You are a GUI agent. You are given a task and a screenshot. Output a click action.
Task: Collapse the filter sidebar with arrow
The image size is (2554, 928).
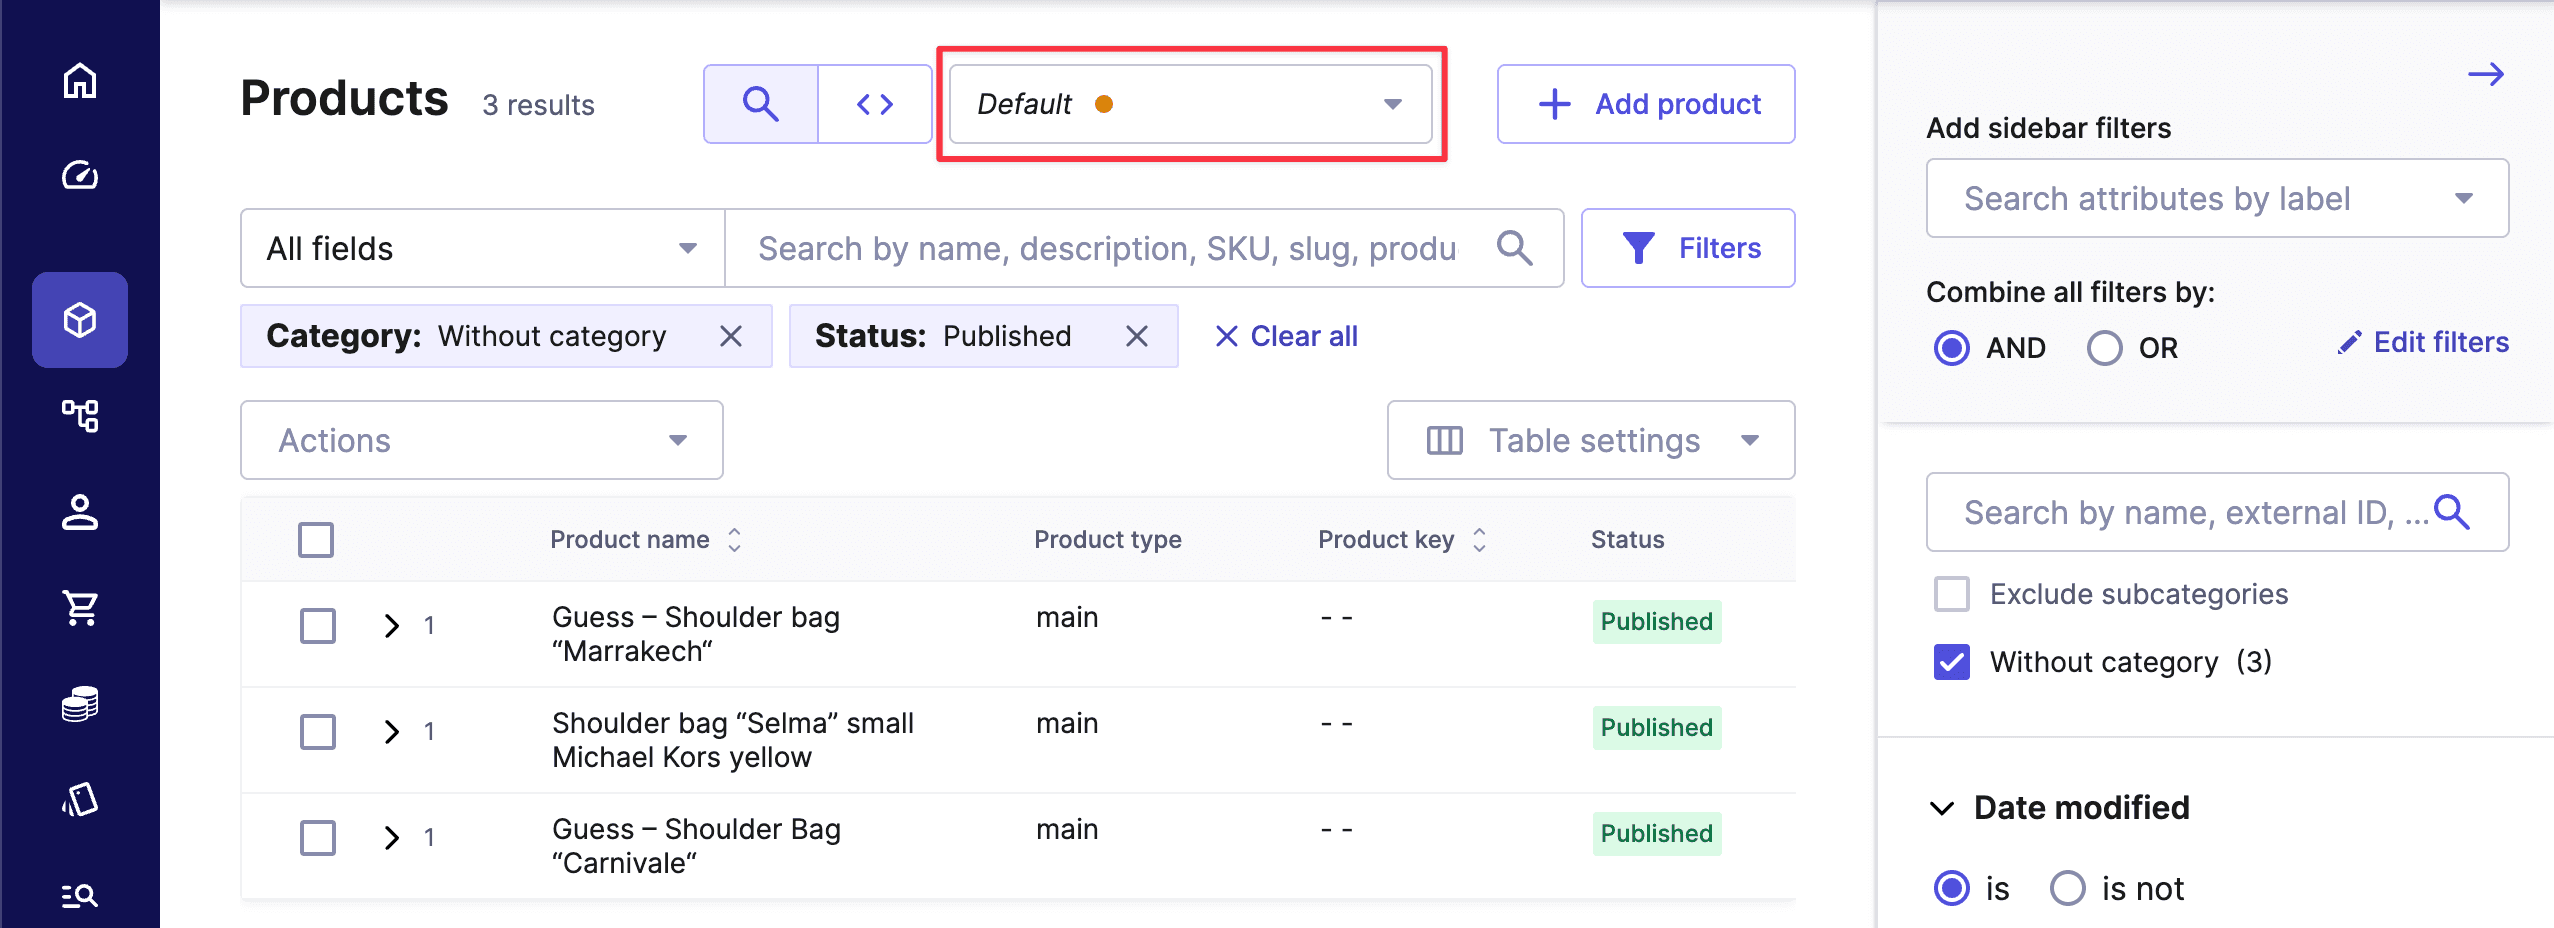click(2486, 74)
